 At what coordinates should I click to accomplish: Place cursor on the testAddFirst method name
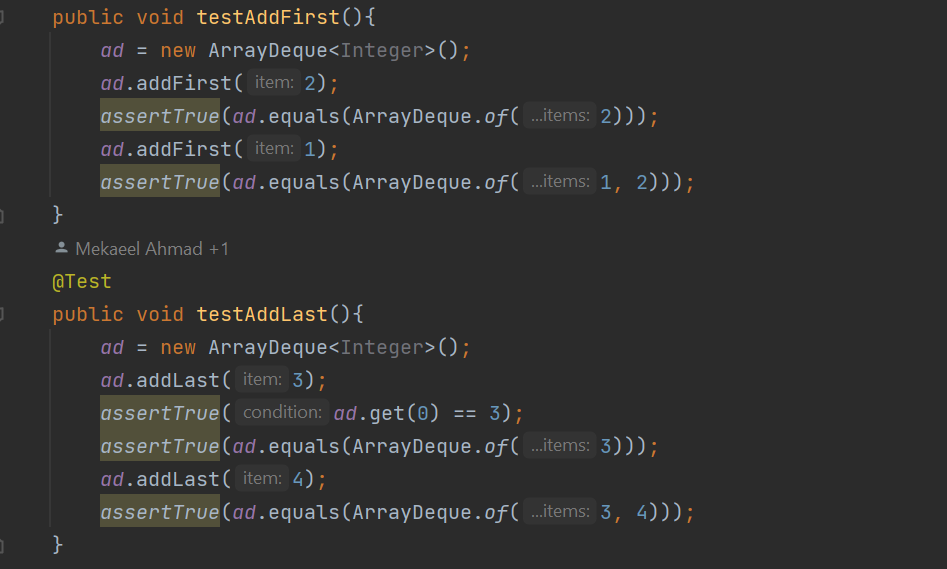(x=267, y=18)
